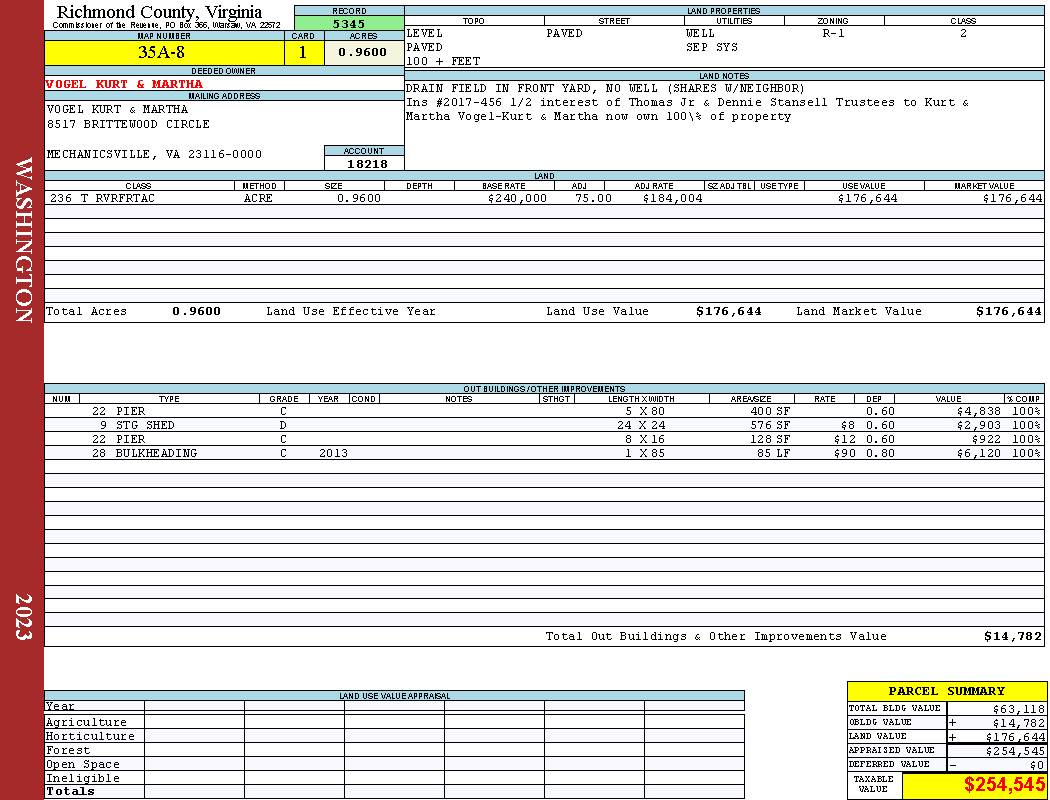Viewport: 1050px width, 800px height.
Task: Click adjusted rate $184,004
Action: click(672, 198)
